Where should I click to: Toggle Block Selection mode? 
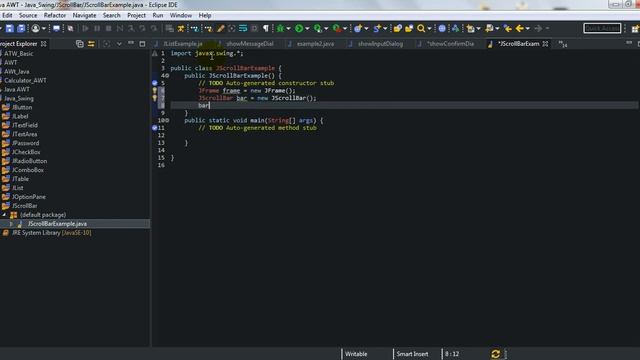pyautogui.click(x=254, y=28)
